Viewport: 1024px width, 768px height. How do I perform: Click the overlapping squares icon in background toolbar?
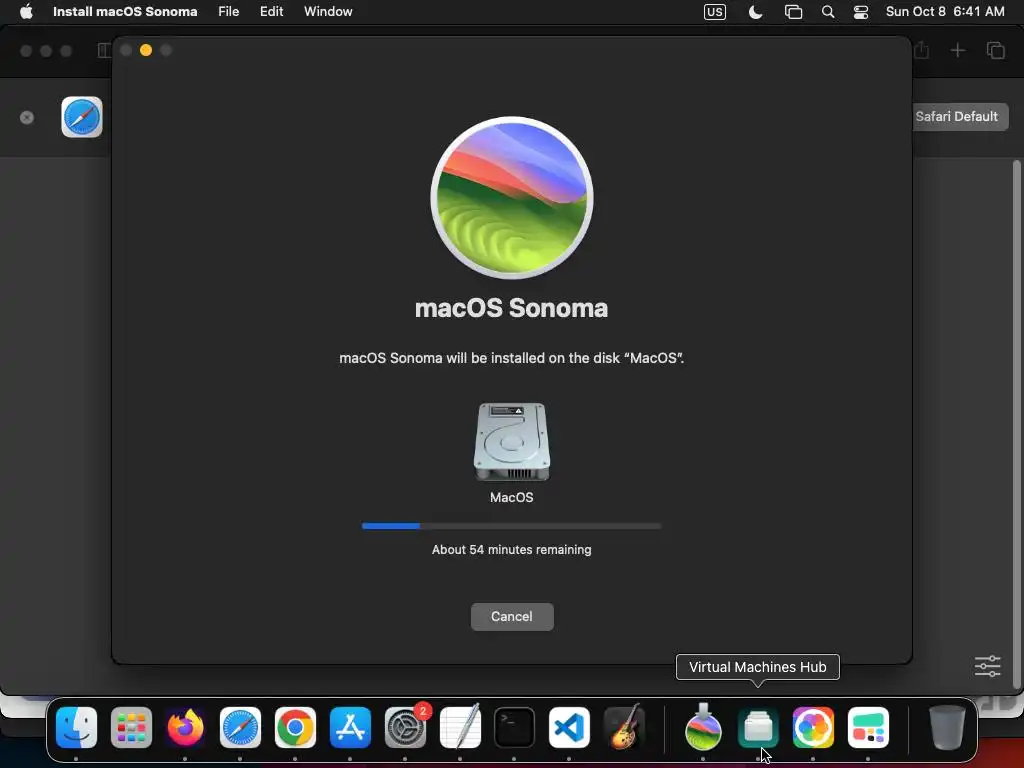point(995,50)
